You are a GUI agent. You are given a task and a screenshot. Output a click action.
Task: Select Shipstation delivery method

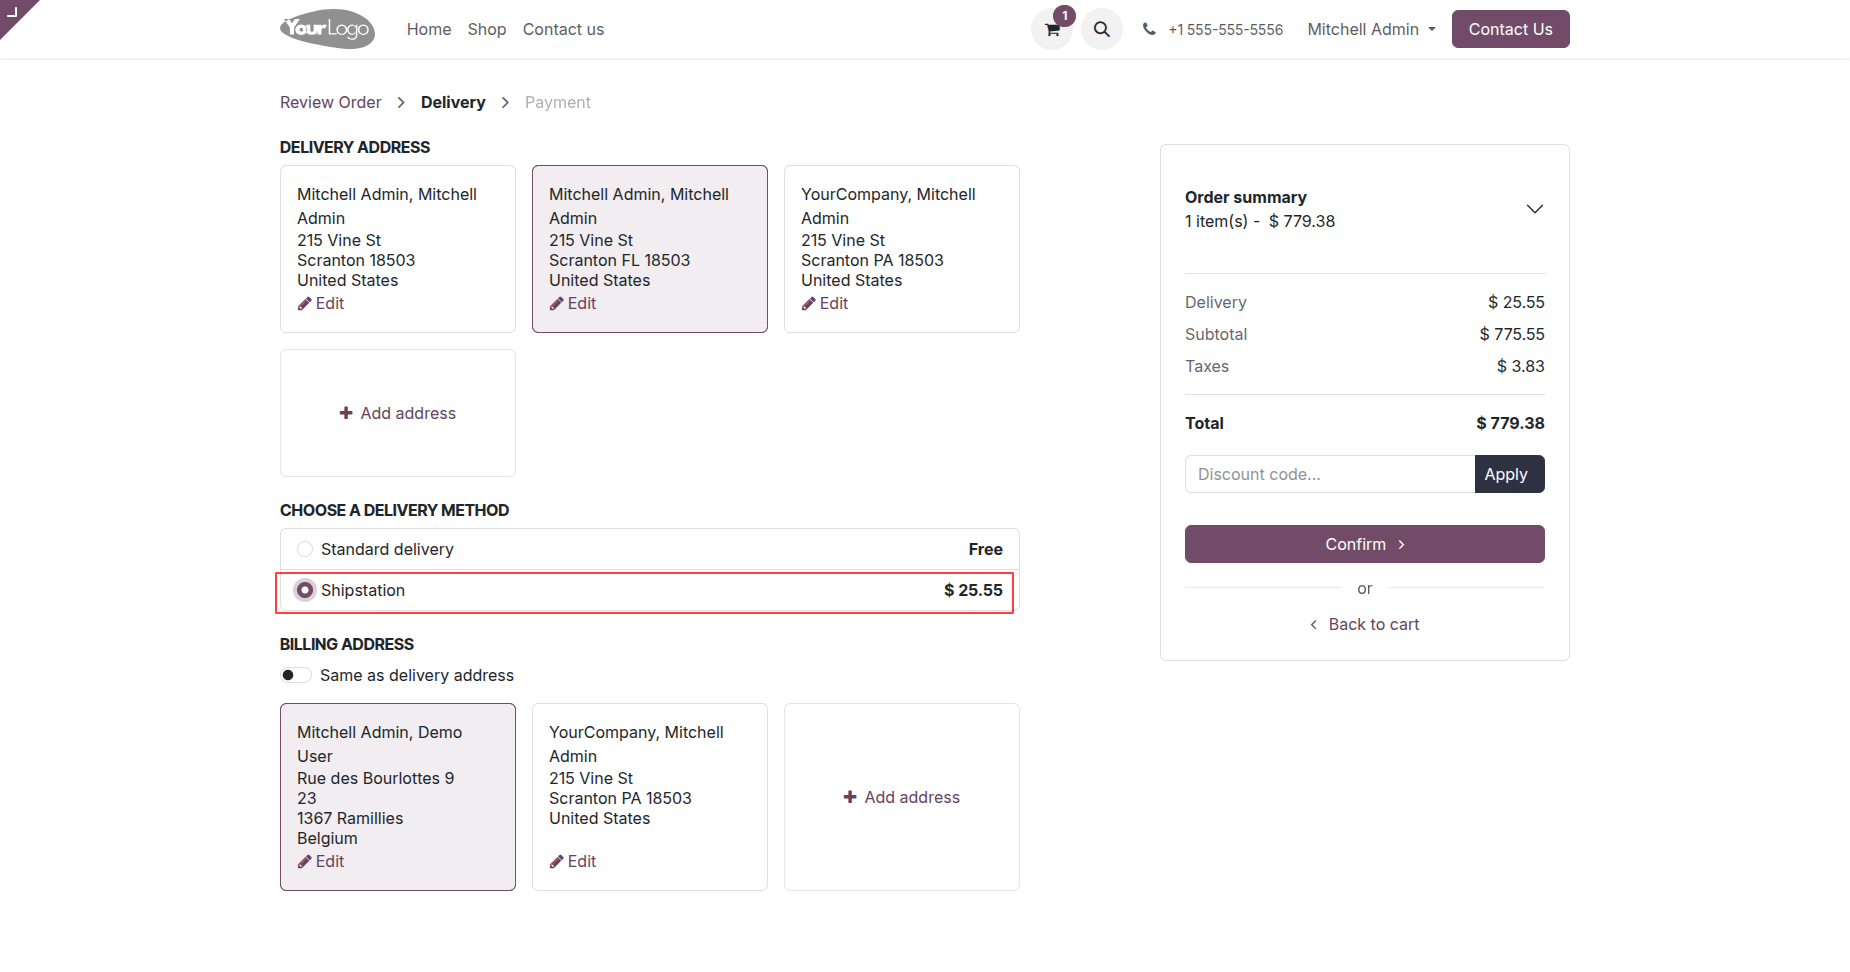pos(305,591)
